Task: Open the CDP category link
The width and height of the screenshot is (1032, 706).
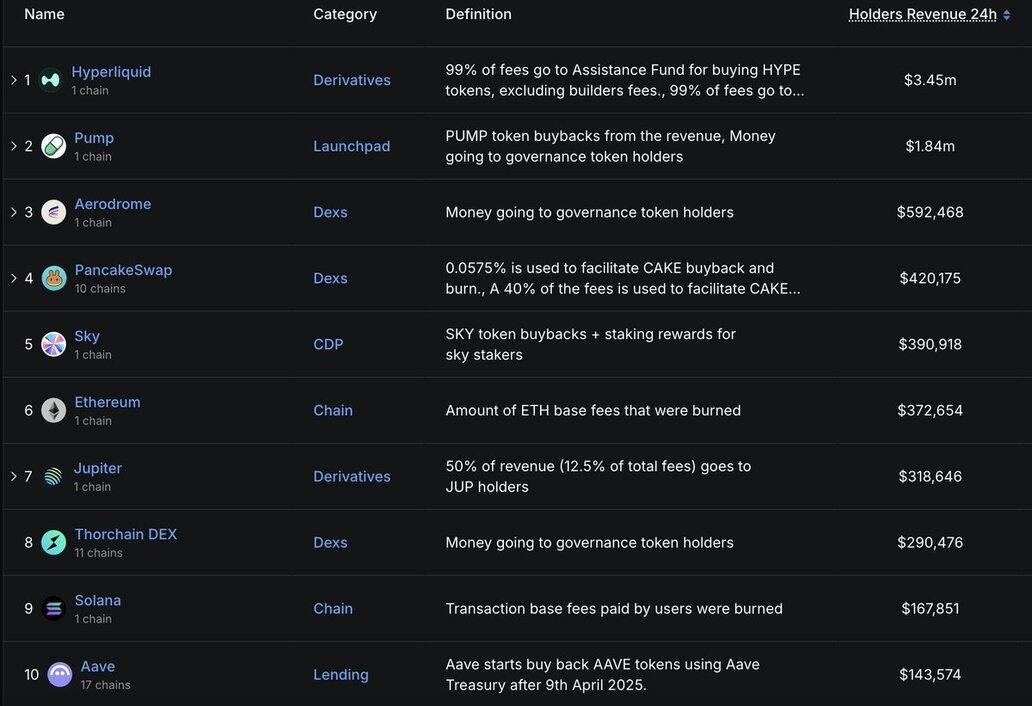Action: 328,344
